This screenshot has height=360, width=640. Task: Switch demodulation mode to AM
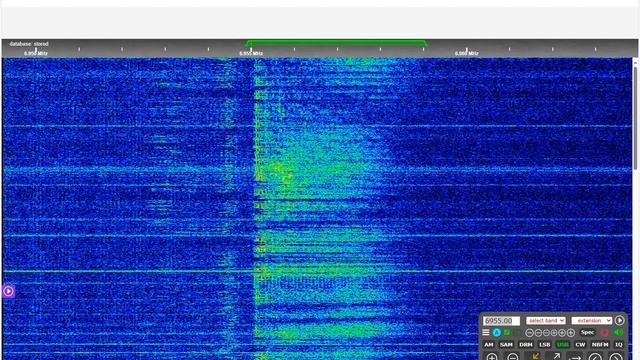click(x=489, y=344)
